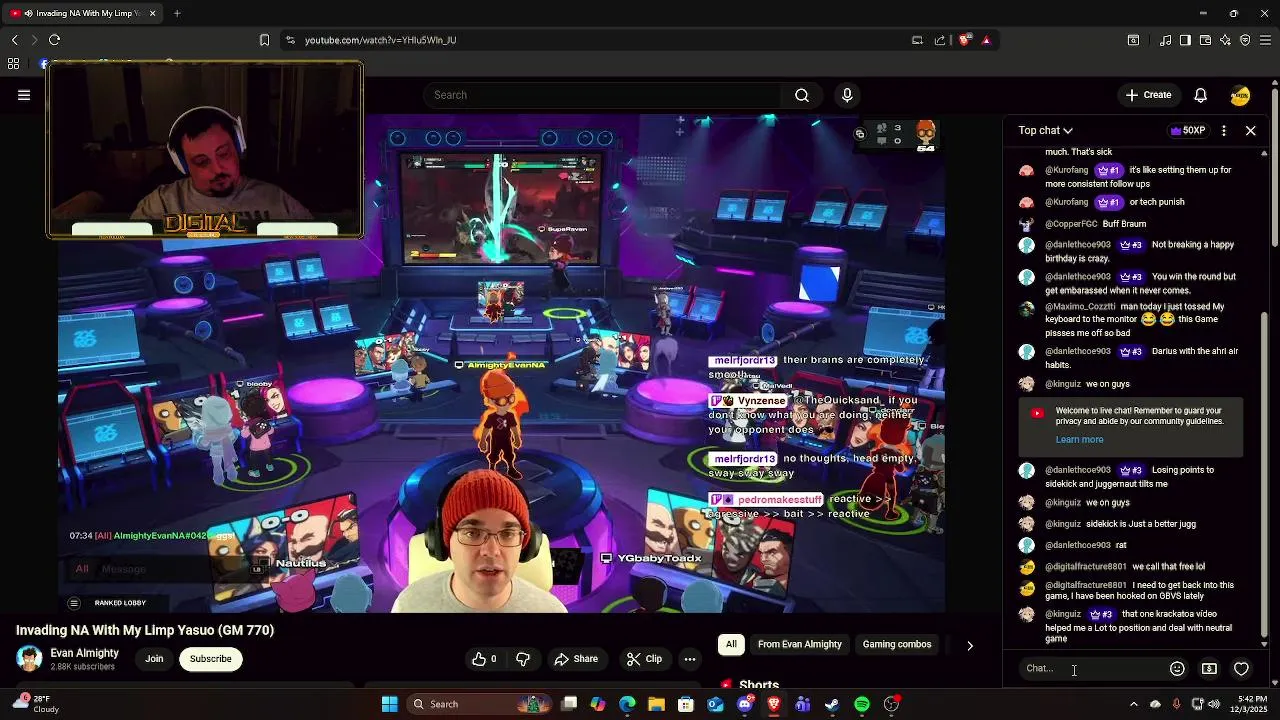
Task: Go back with the browser back arrow
Action: coord(14,40)
